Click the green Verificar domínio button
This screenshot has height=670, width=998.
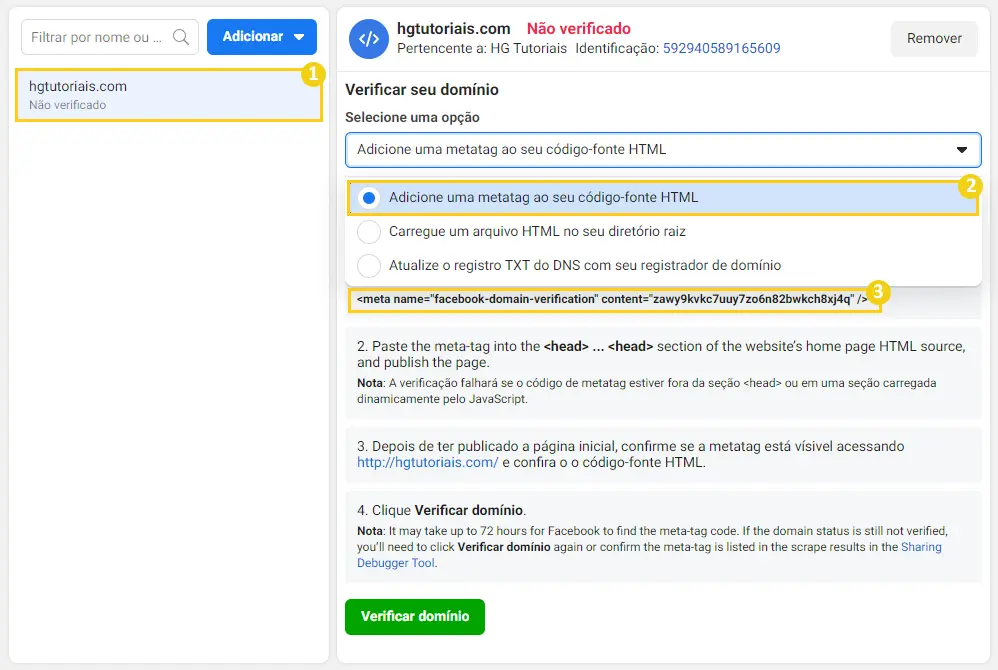click(x=415, y=617)
